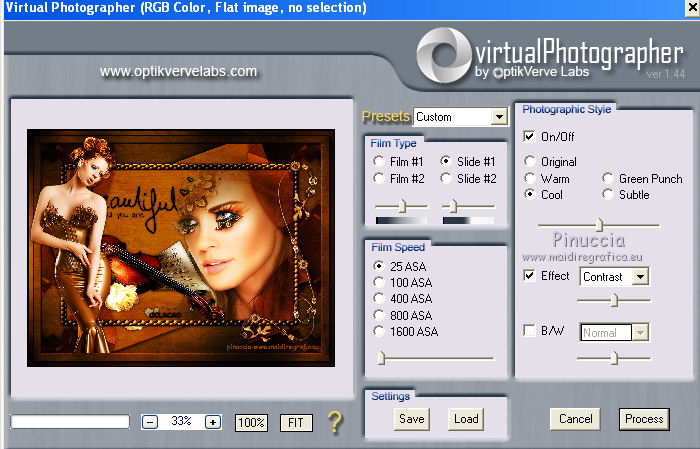Click the empty progress bar field
This screenshot has height=449, width=700.
click(x=70, y=422)
